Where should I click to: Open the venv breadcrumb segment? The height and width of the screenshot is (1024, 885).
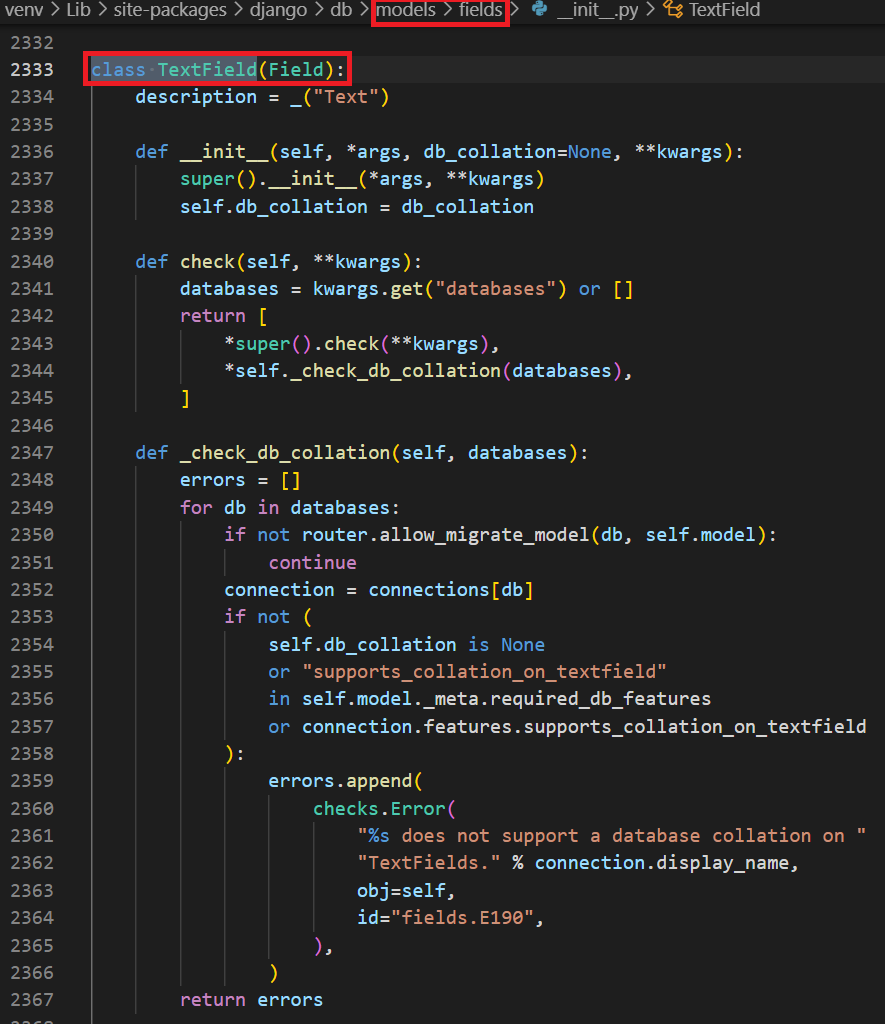[24, 10]
